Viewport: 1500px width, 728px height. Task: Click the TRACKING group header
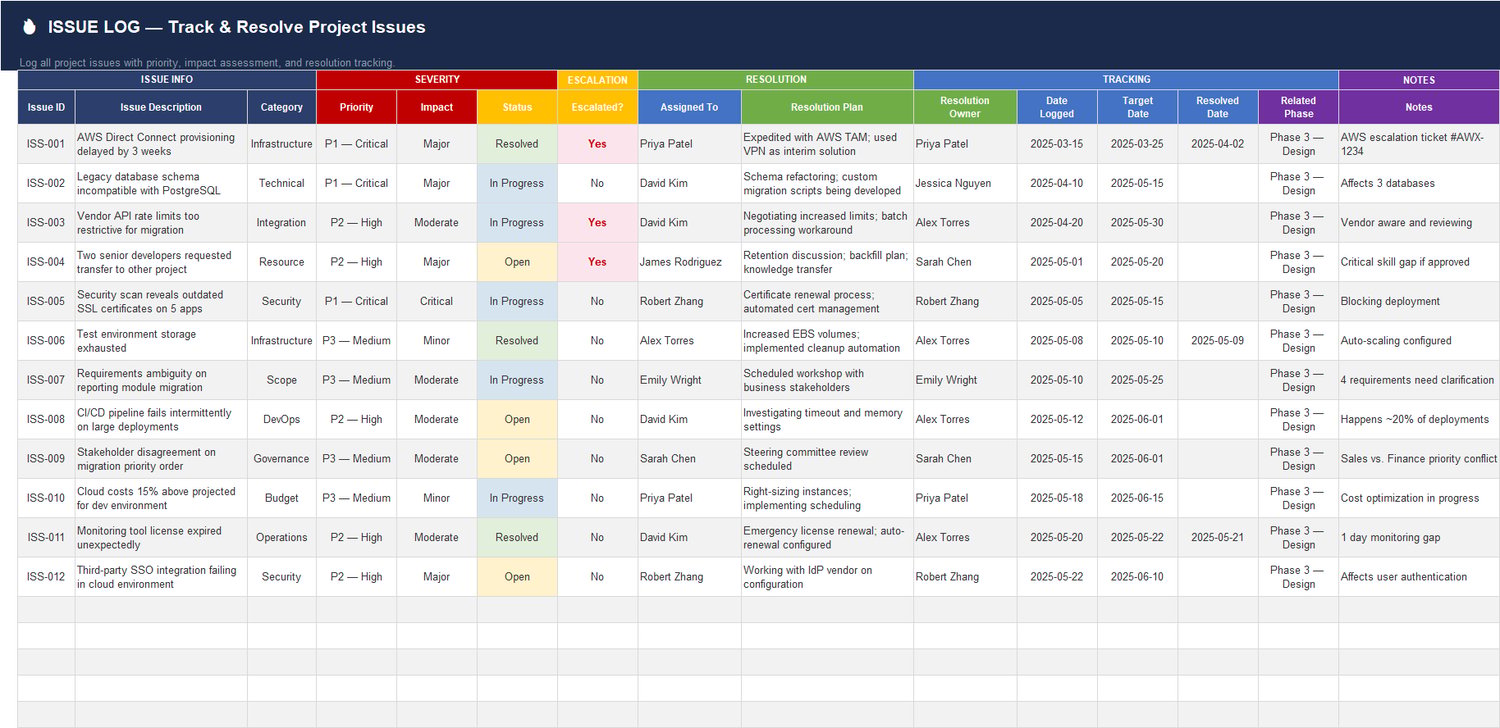tap(1126, 80)
